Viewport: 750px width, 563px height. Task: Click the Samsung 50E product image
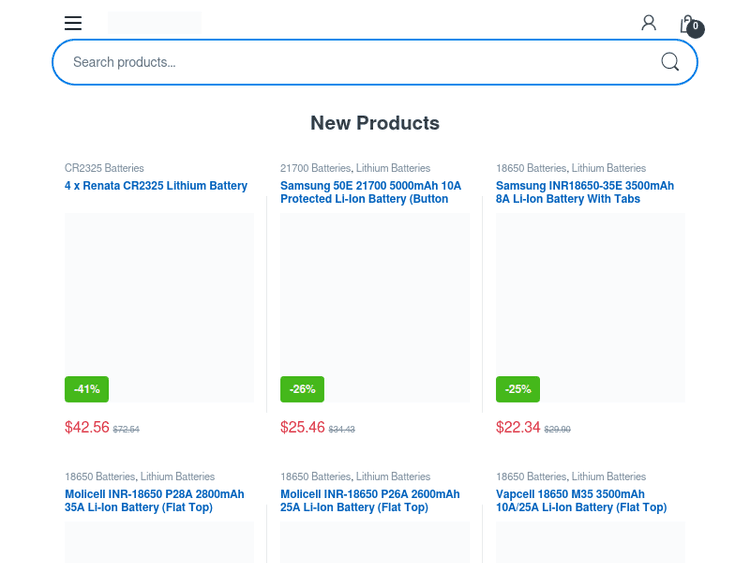point(374,300)
